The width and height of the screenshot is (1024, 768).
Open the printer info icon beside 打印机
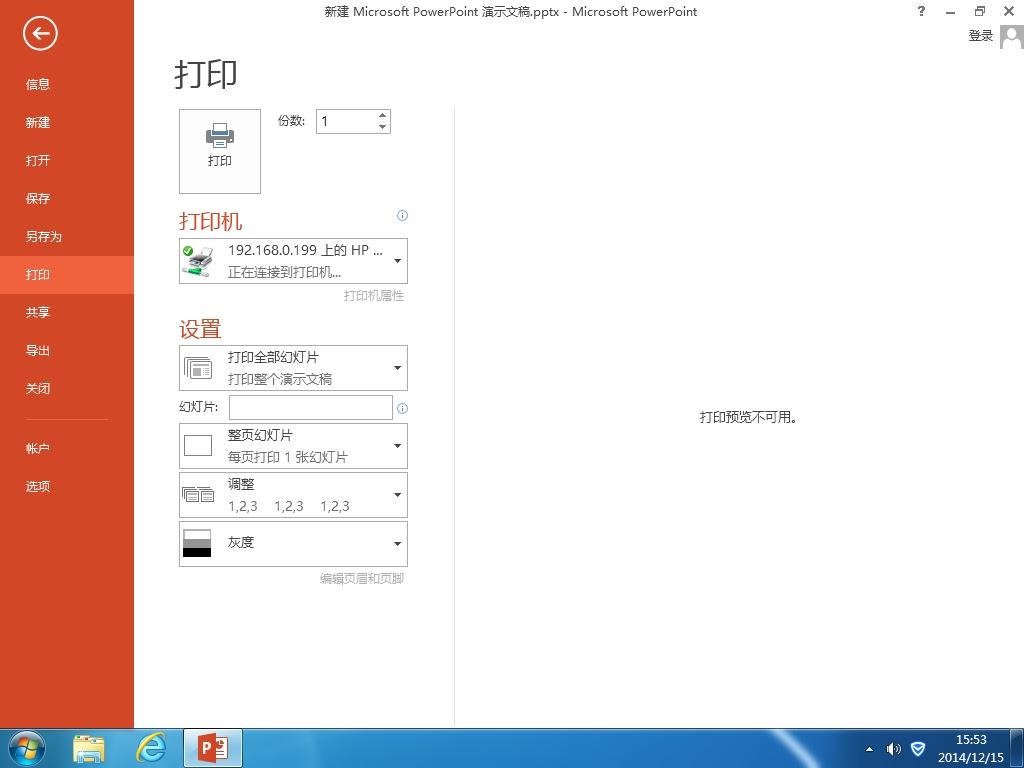coord(402,216)
